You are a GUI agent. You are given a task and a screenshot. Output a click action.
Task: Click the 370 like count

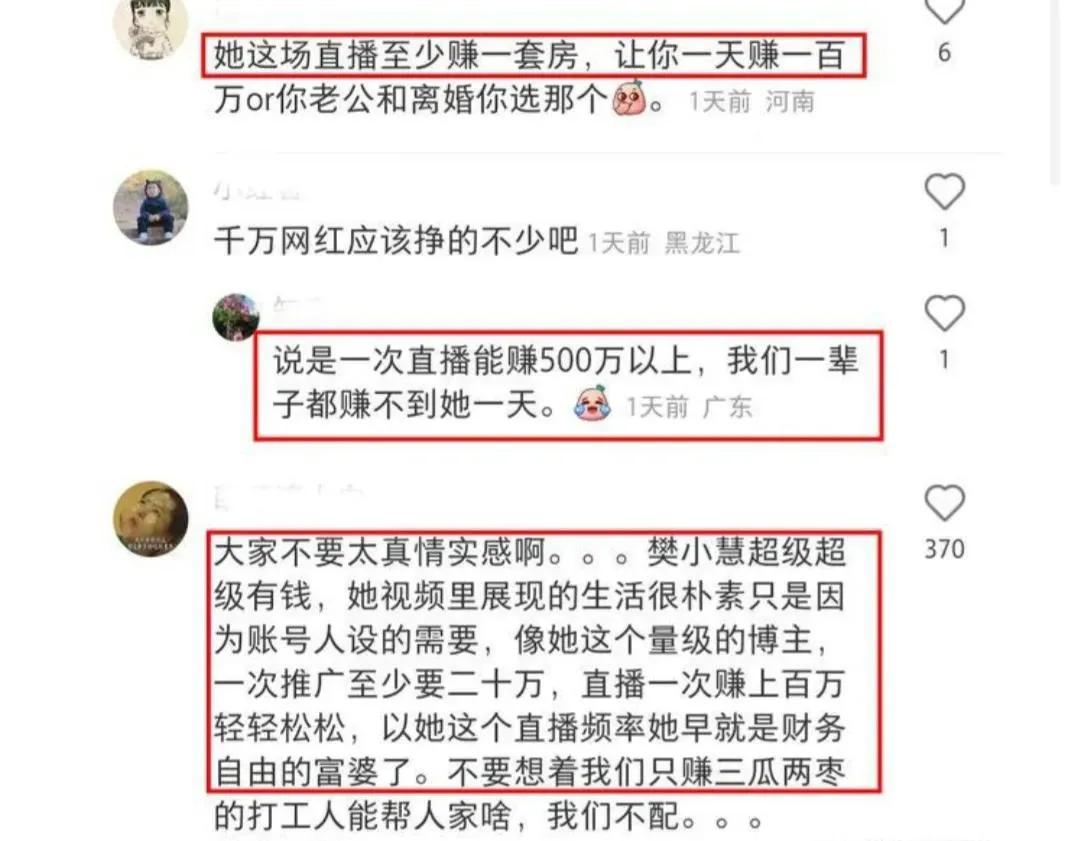(944, 549)
